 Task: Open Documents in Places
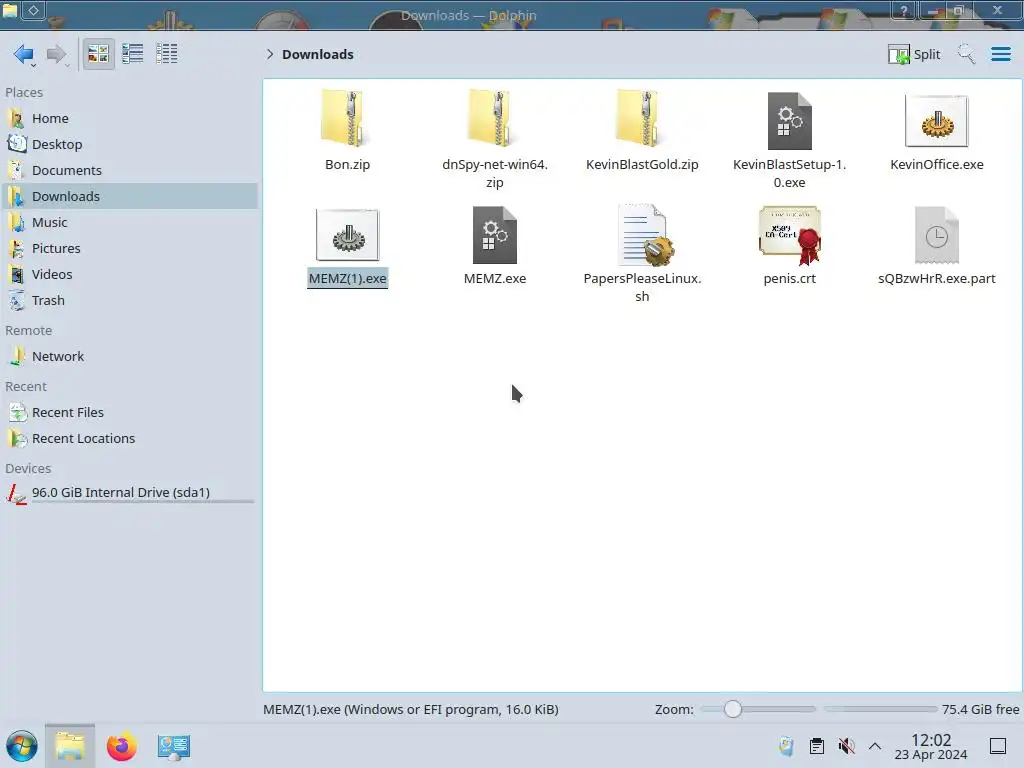pyautogui.click(x=129, y=170)
